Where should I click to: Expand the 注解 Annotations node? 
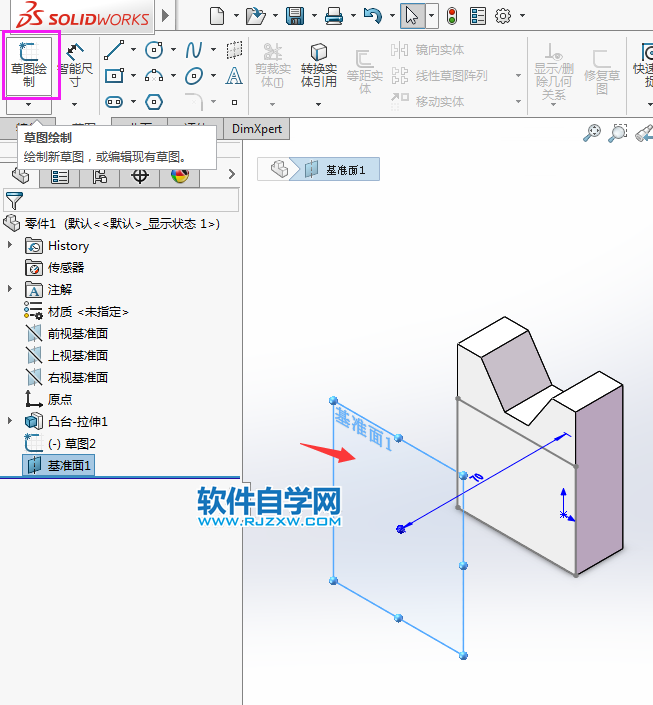[x=10, y=289]
